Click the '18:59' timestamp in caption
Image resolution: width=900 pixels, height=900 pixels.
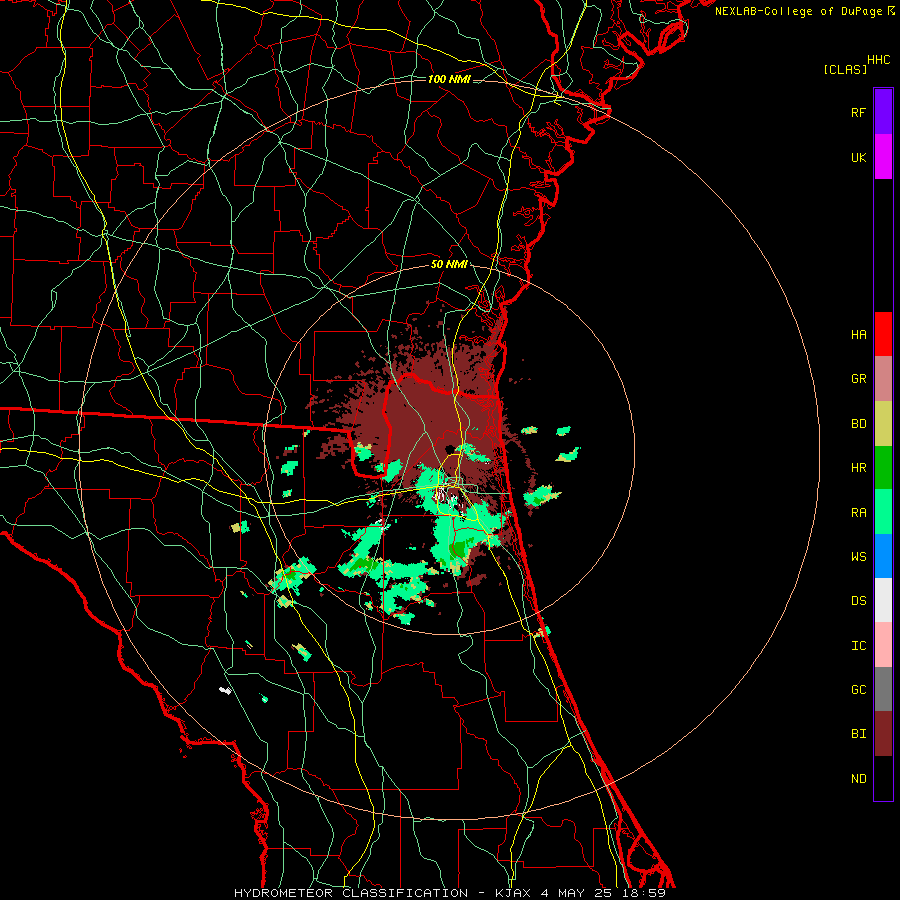coord(643,893)
